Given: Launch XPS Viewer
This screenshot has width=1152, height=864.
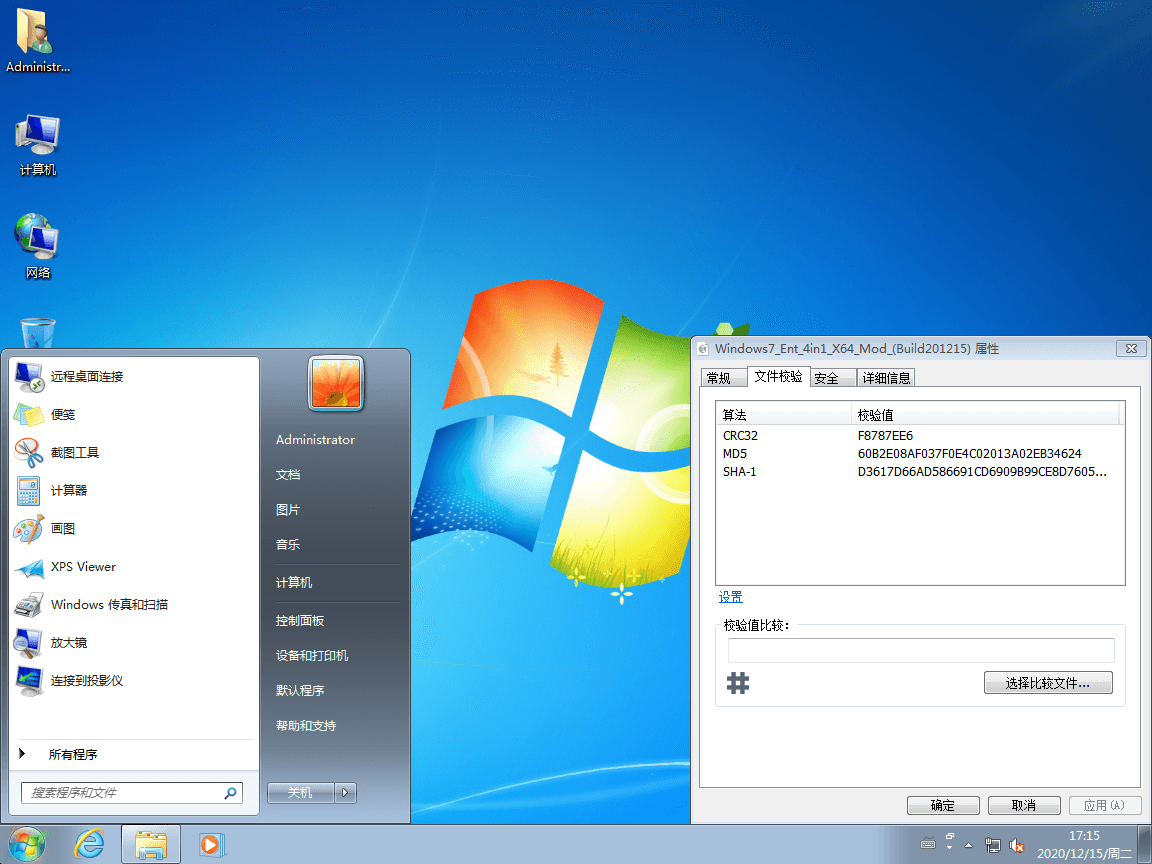Looking at the screenshot, I should coord(81,566).
